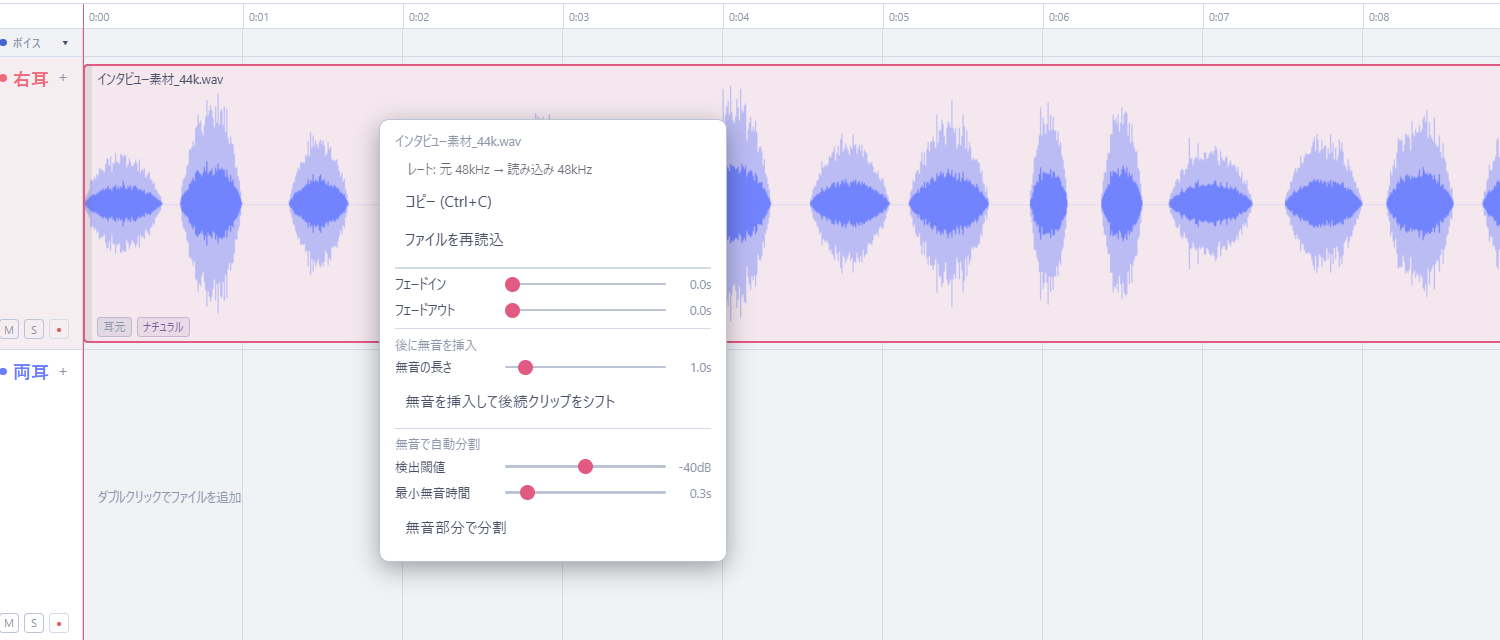Arm recording on the 両耳 track

[59, 624]
